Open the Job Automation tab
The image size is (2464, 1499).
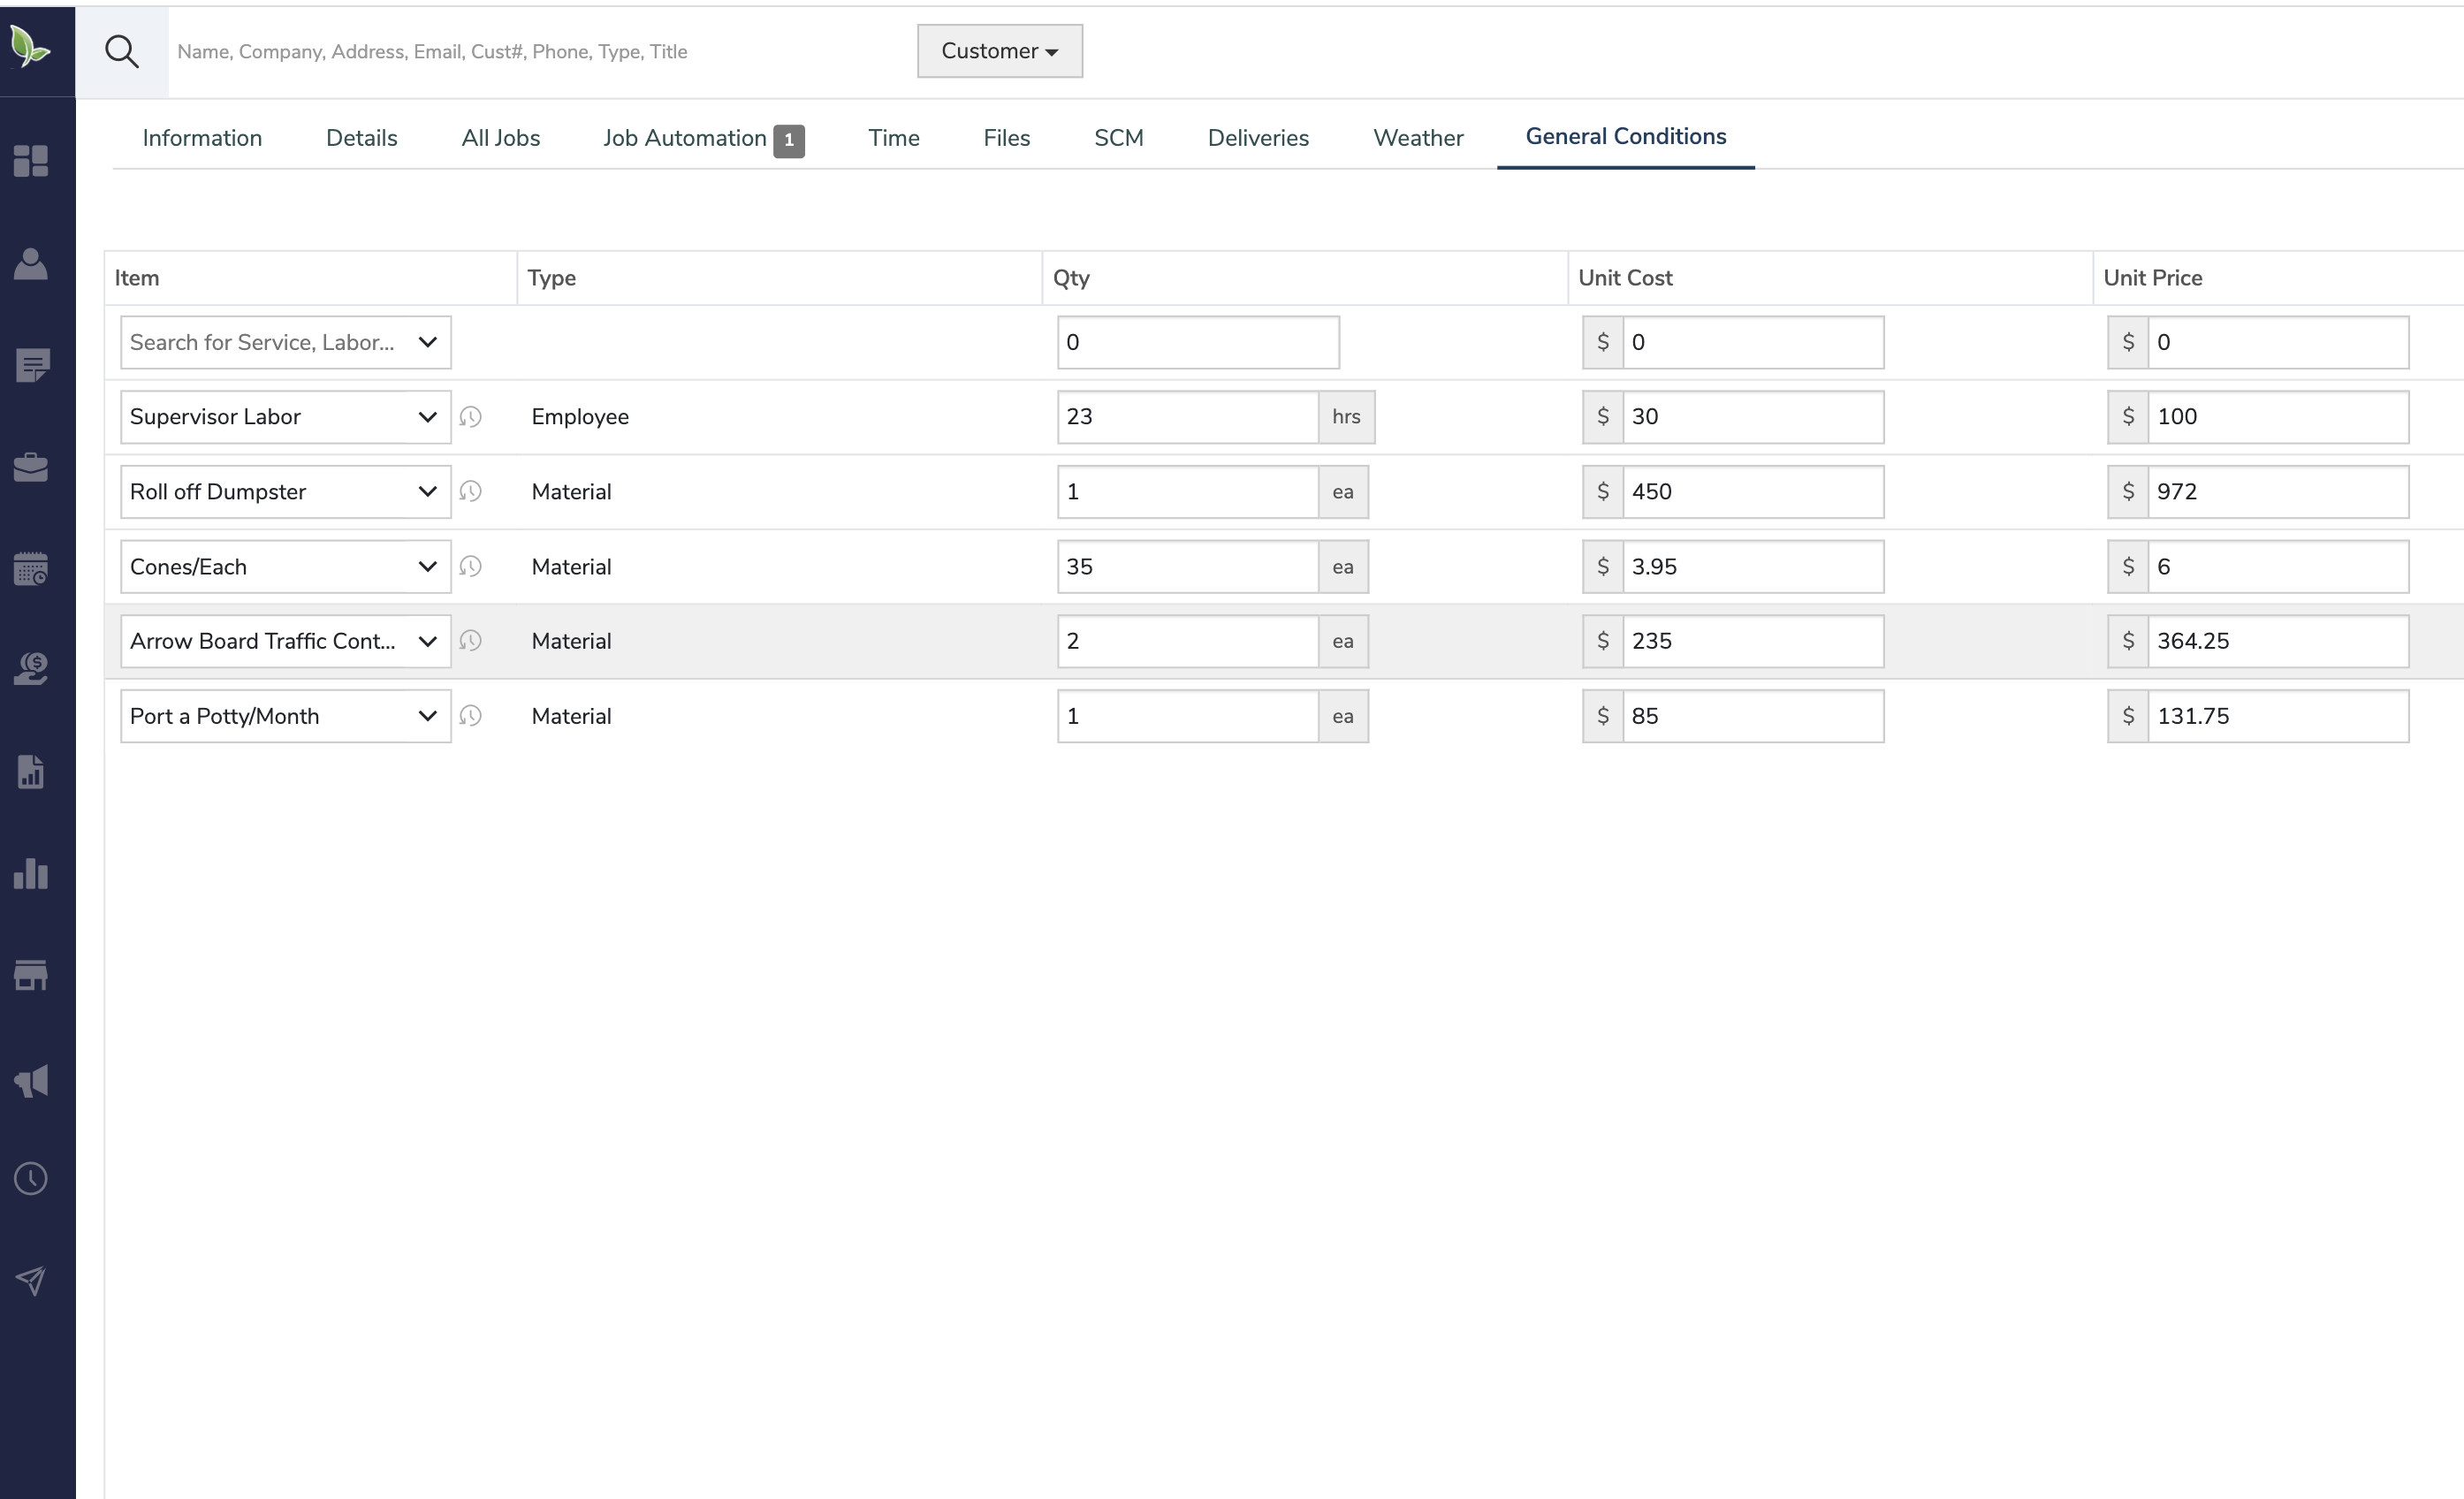(x=703, y=138)
